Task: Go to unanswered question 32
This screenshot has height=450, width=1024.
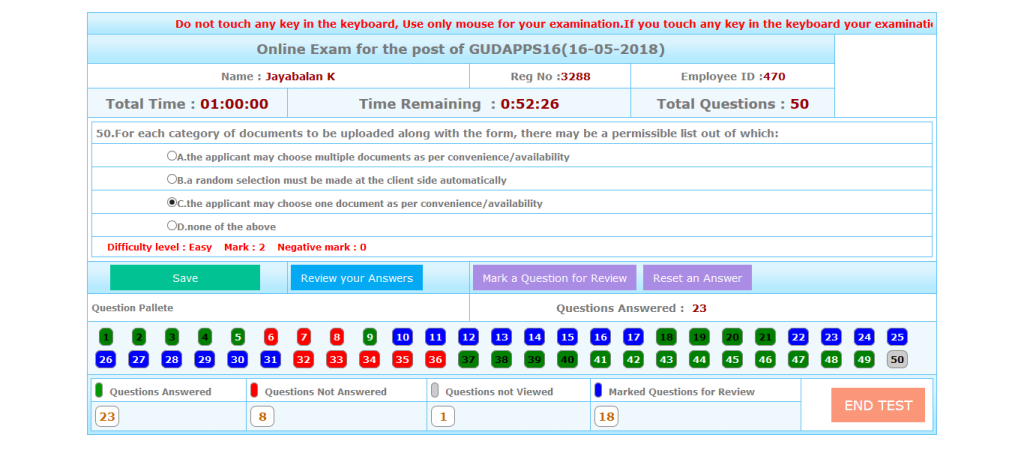Action: coord(304,359)
